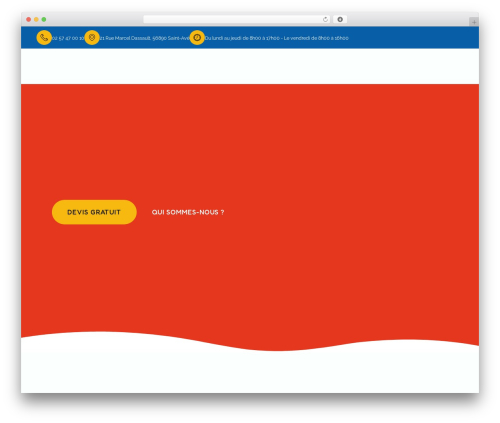This screenshot has height=423, width=500.
Task: Close the window with the red button
Action: click(x=29, y=19)
